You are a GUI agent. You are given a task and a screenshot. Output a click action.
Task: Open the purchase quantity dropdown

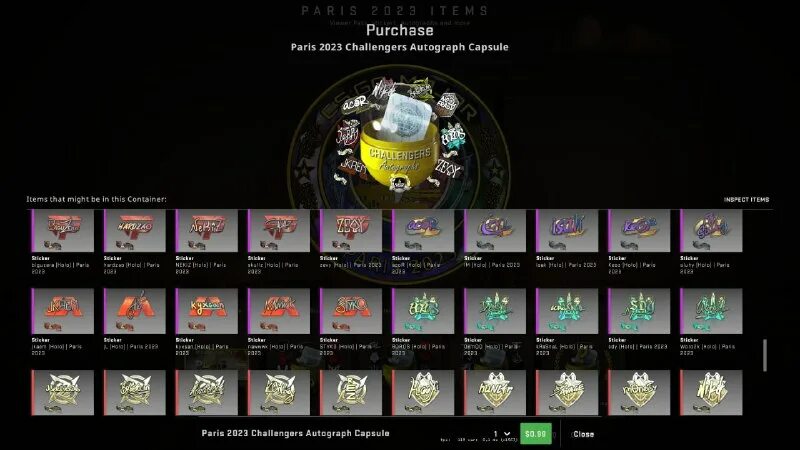[502, 434]
